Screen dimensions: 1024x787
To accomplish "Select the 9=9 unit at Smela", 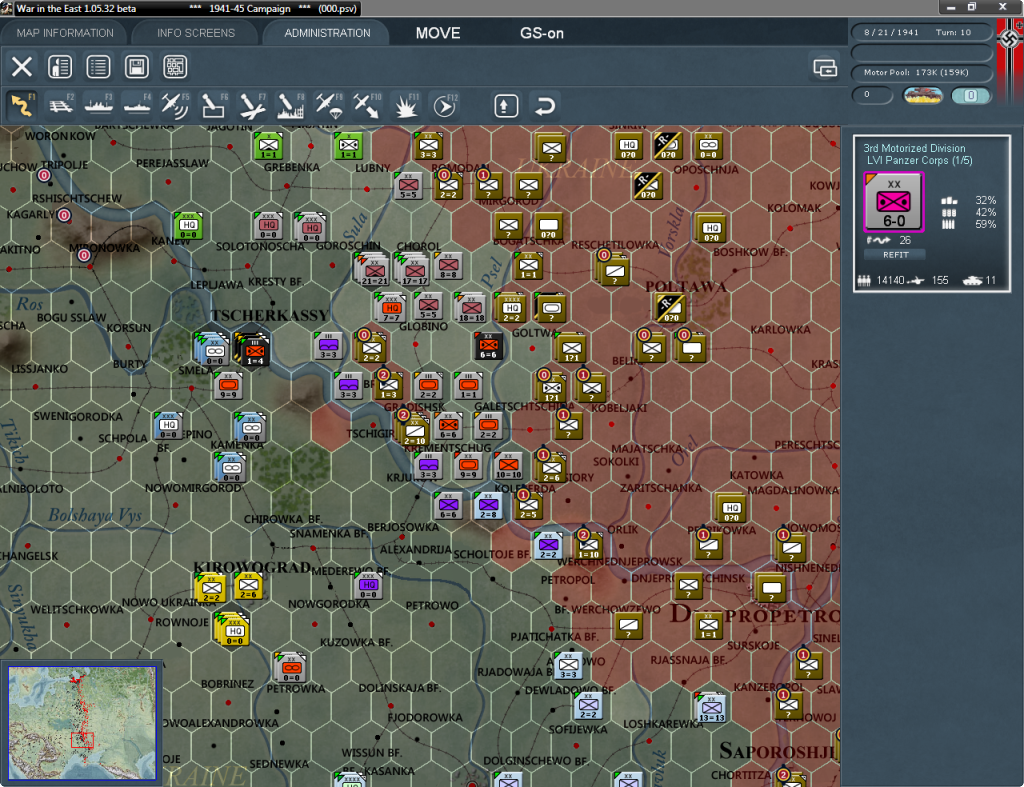I will point(229,385).
